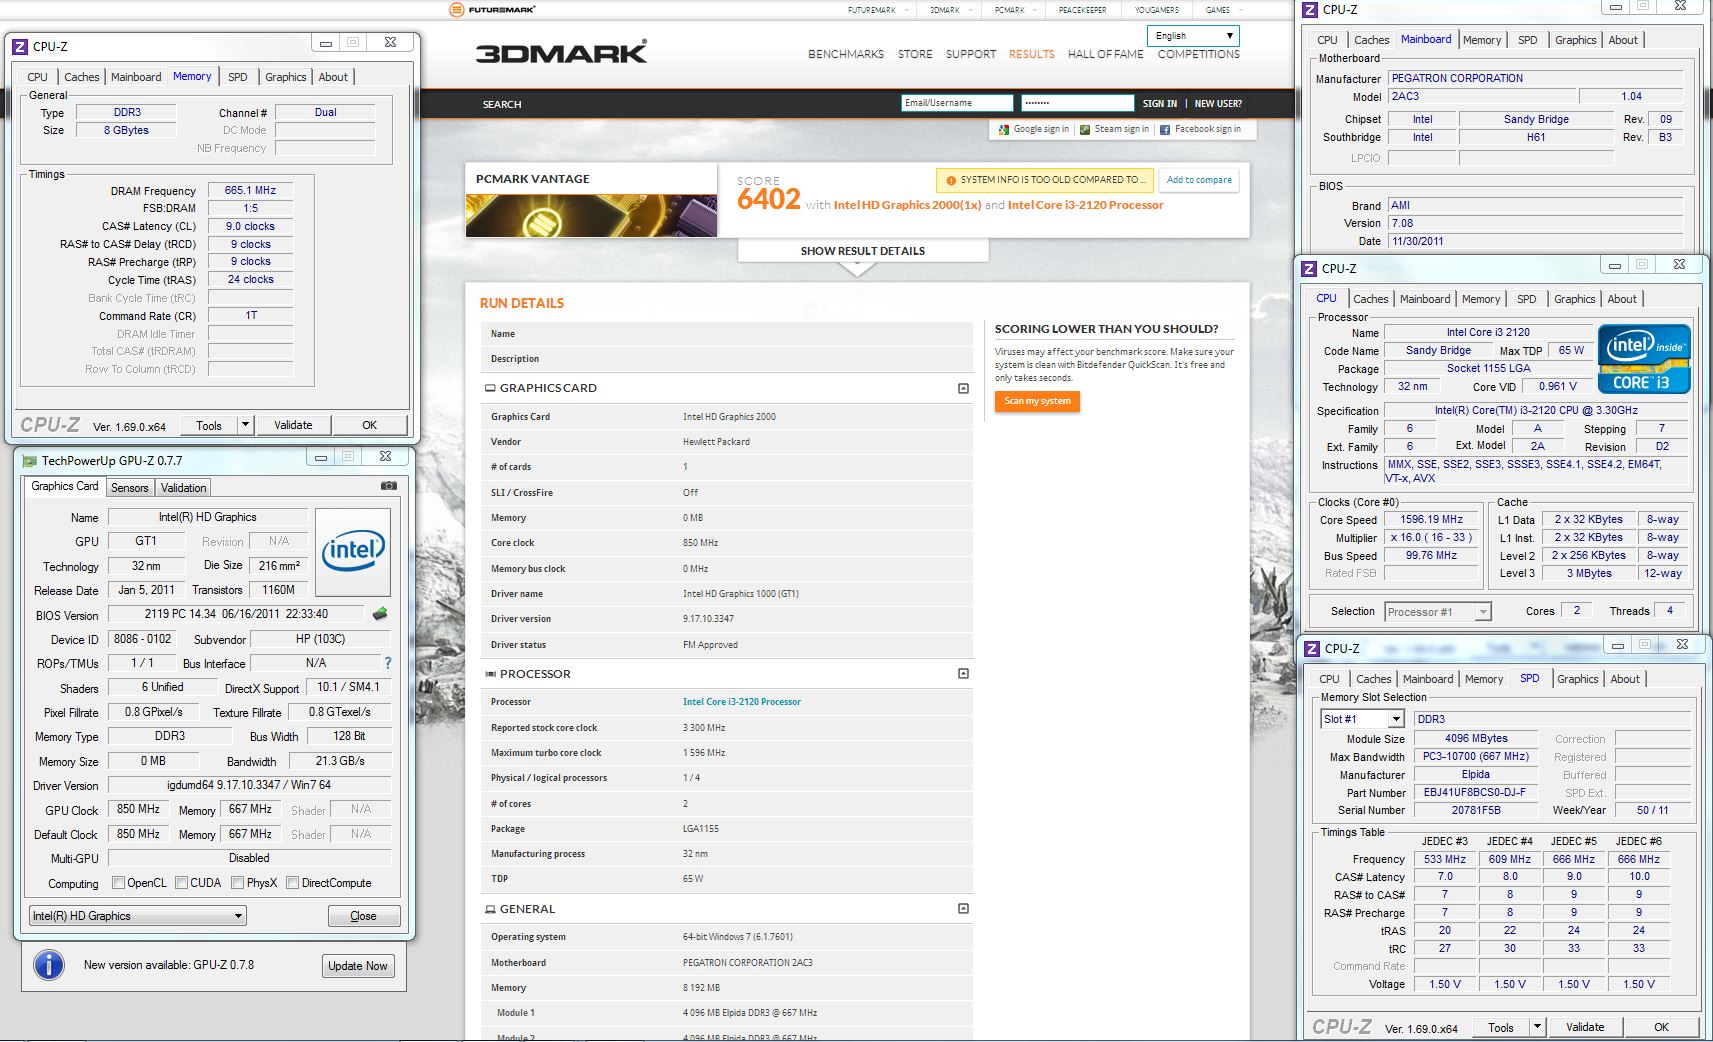
Task: Open the COMPETITIONS menu item
Action: tap(1199, 54)
